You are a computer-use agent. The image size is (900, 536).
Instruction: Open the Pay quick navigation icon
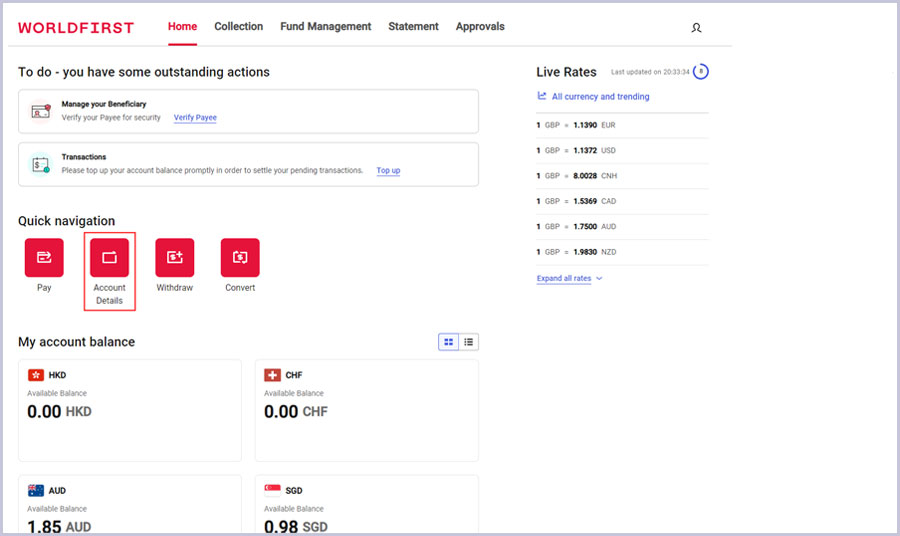click(44, 258)
